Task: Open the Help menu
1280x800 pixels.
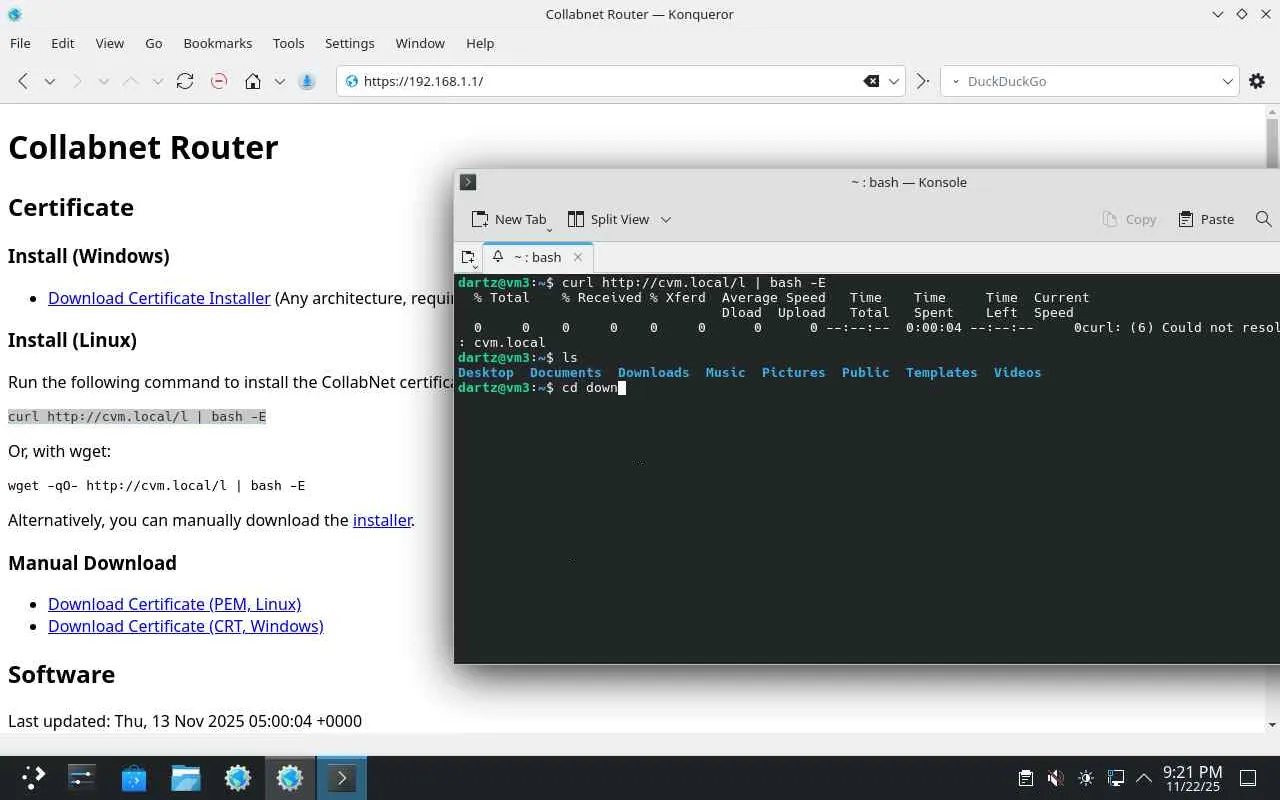Action: [x=480, y=43]
